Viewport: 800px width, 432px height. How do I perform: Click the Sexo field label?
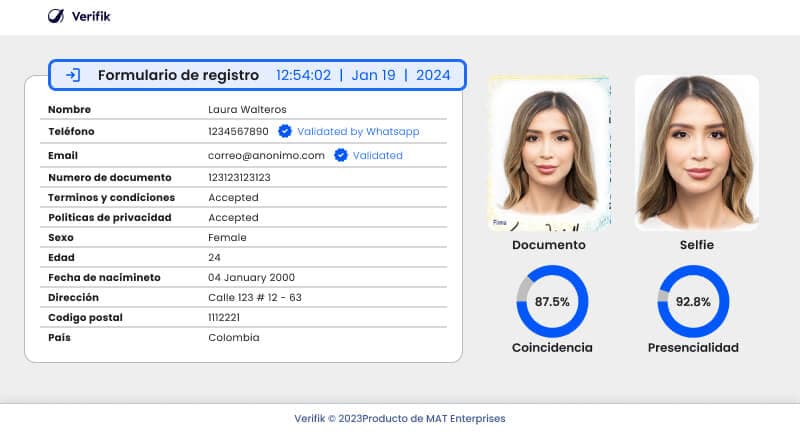pyautogui.click(x=61, y=237)
